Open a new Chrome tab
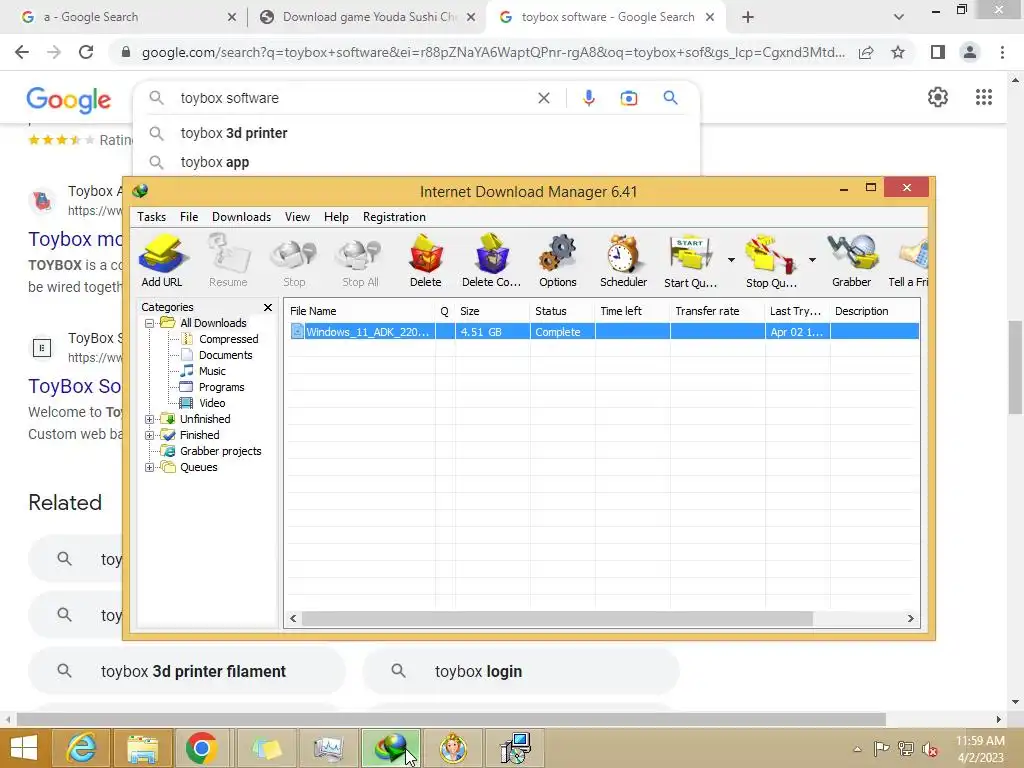 [x=748, y=17]
